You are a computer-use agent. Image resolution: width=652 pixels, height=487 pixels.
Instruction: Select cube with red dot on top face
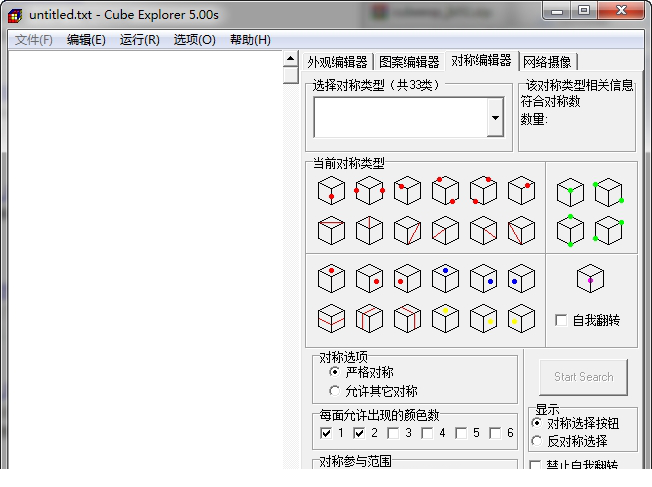click(331, 278)
